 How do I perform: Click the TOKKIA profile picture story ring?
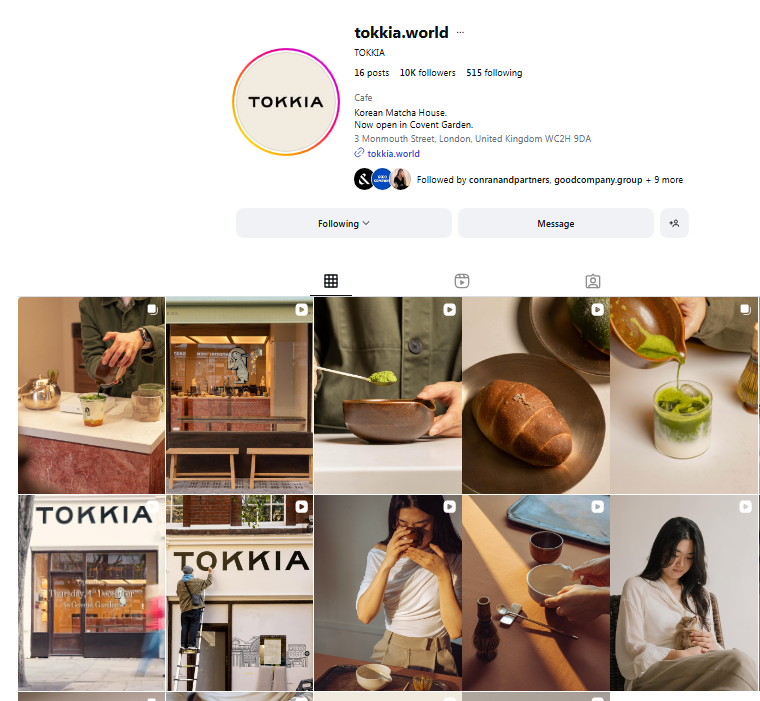(286, 102)
